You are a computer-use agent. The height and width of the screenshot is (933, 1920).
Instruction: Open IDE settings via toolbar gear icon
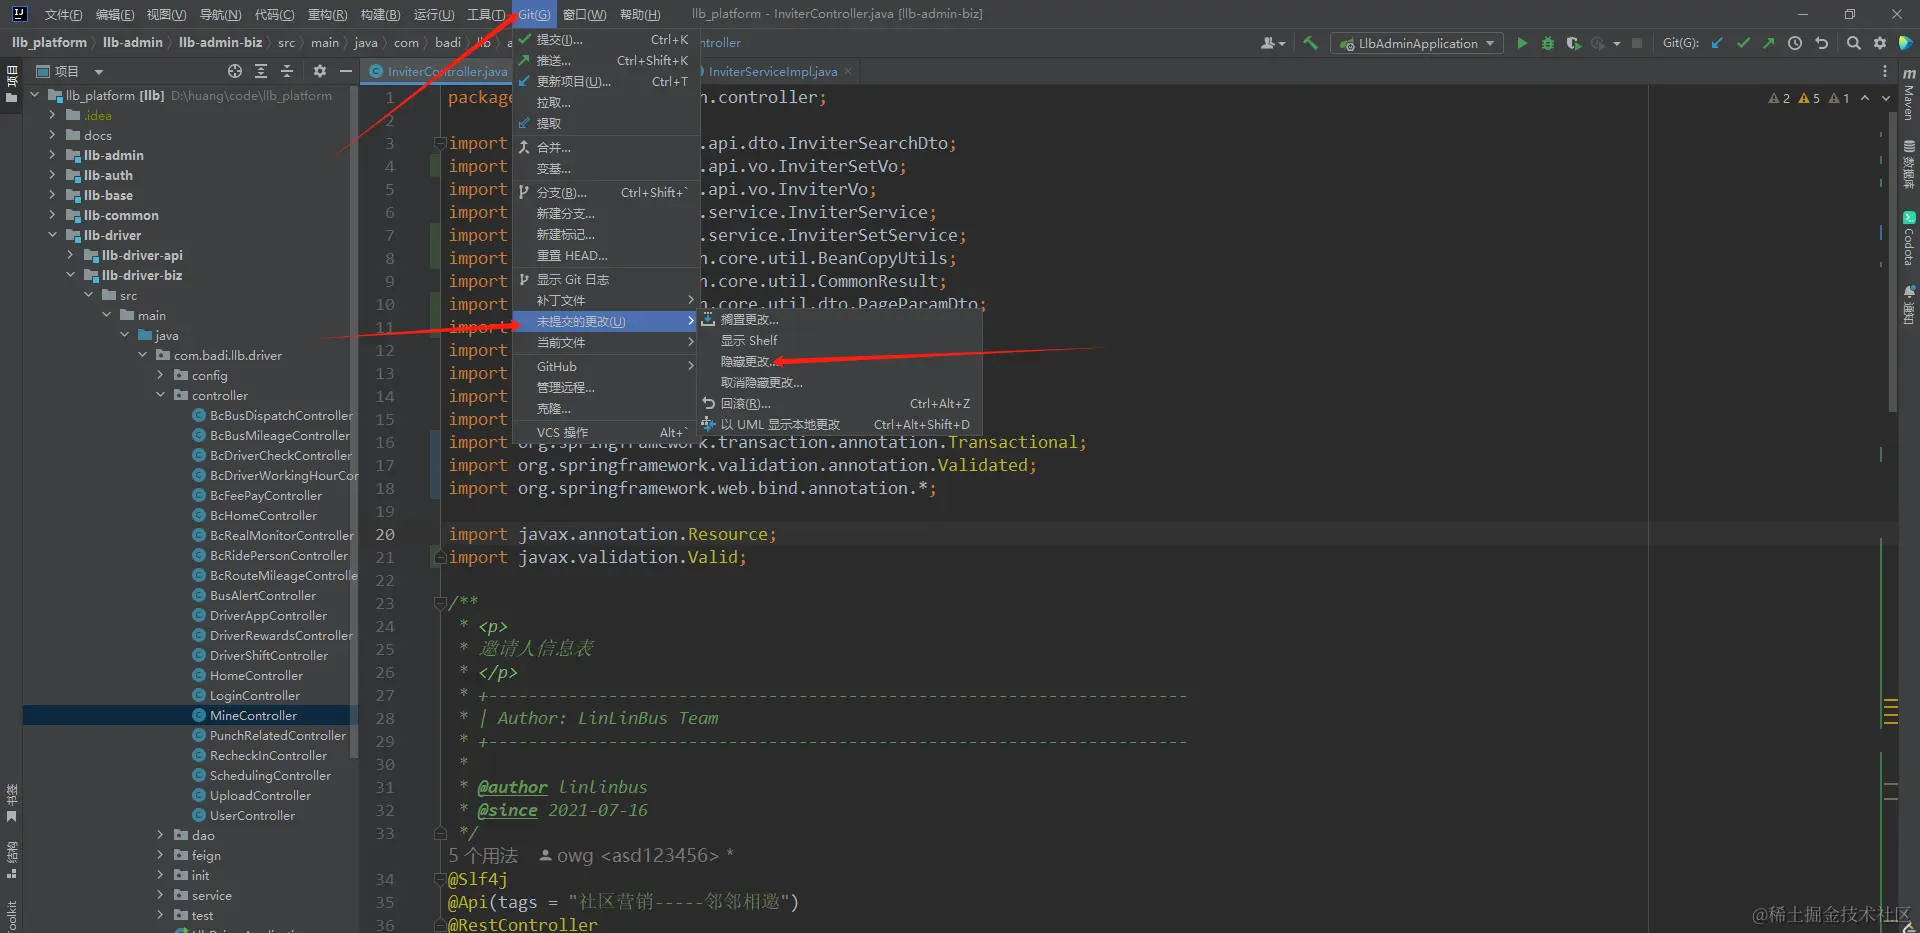pos(1879,43)
